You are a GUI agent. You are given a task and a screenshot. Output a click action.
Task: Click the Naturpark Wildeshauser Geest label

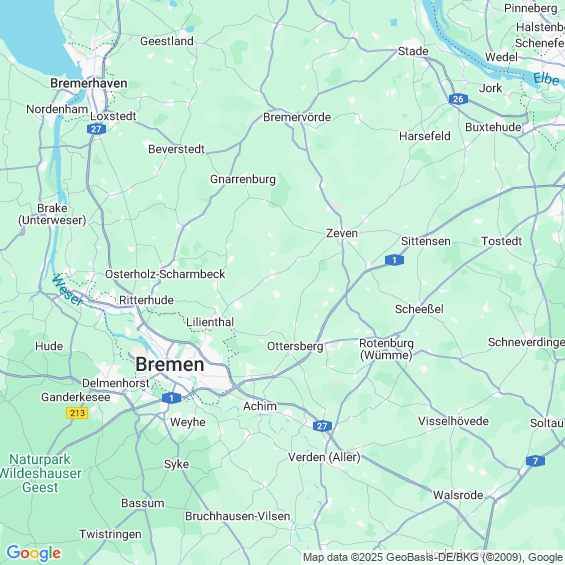40,473
